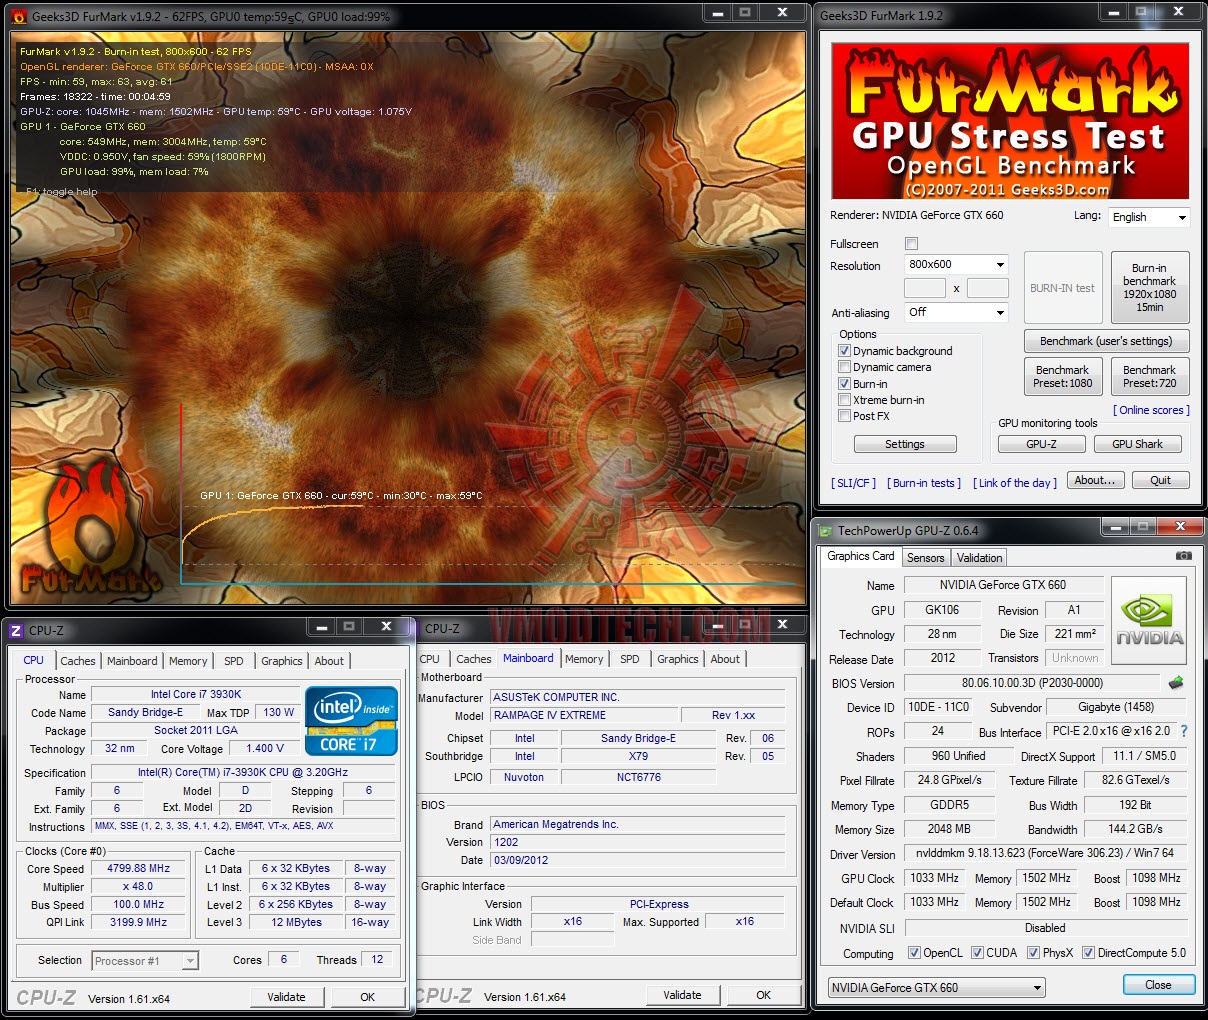This screenshot has width=1208, height=1020.
Task: Click the FurMark title bar app icon
Action: click(x=19, y=16)
